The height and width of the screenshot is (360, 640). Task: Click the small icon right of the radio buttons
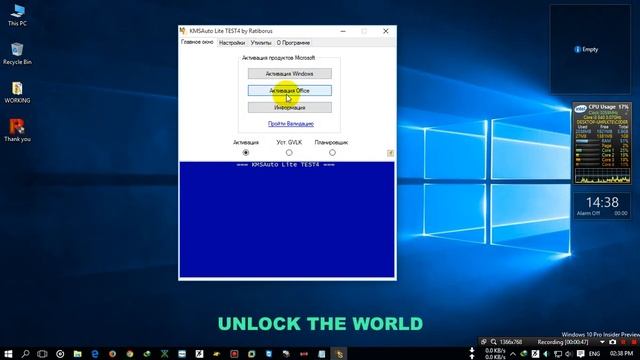tap(390, 153)
